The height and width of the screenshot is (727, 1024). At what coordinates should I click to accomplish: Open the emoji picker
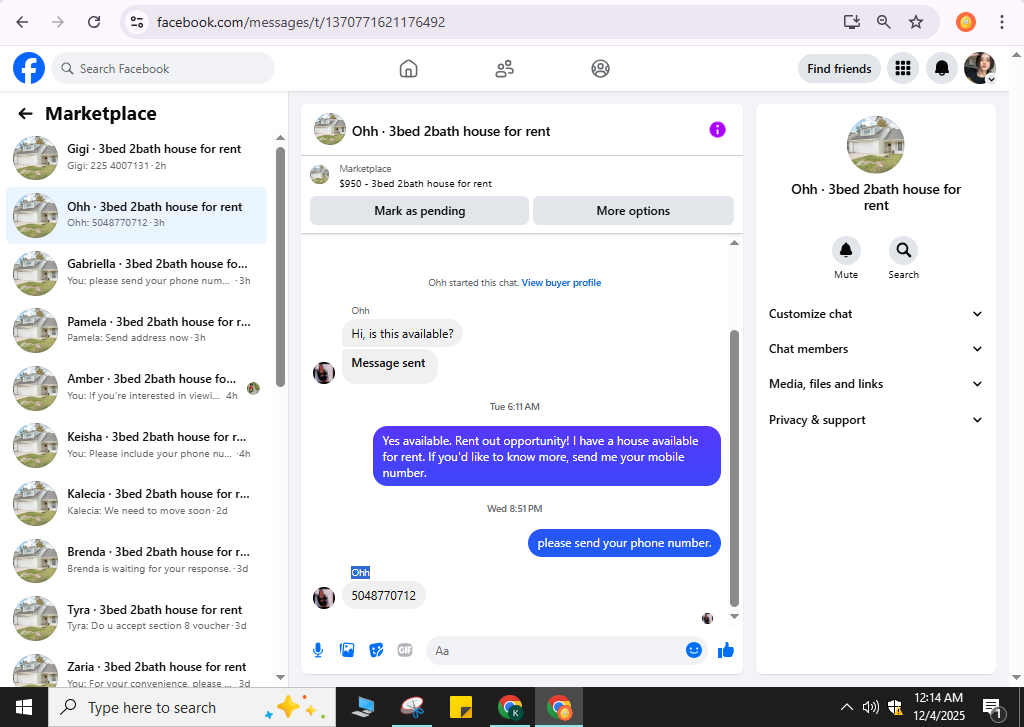694,650
